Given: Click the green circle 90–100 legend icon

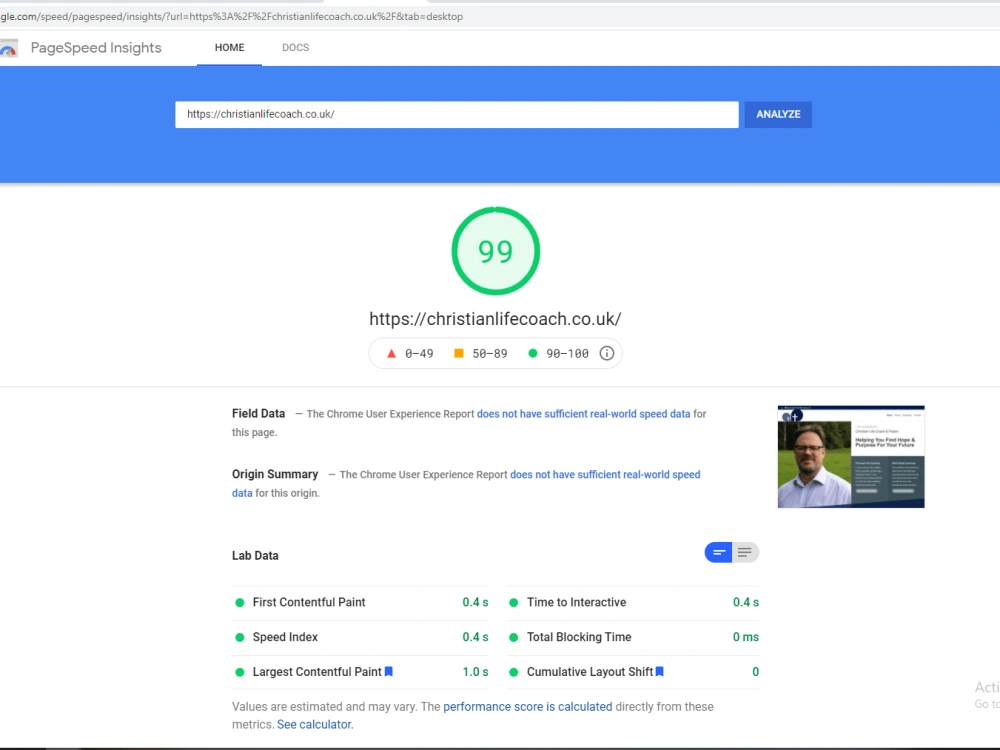Looking at the screenshot, I should (533, 353).
